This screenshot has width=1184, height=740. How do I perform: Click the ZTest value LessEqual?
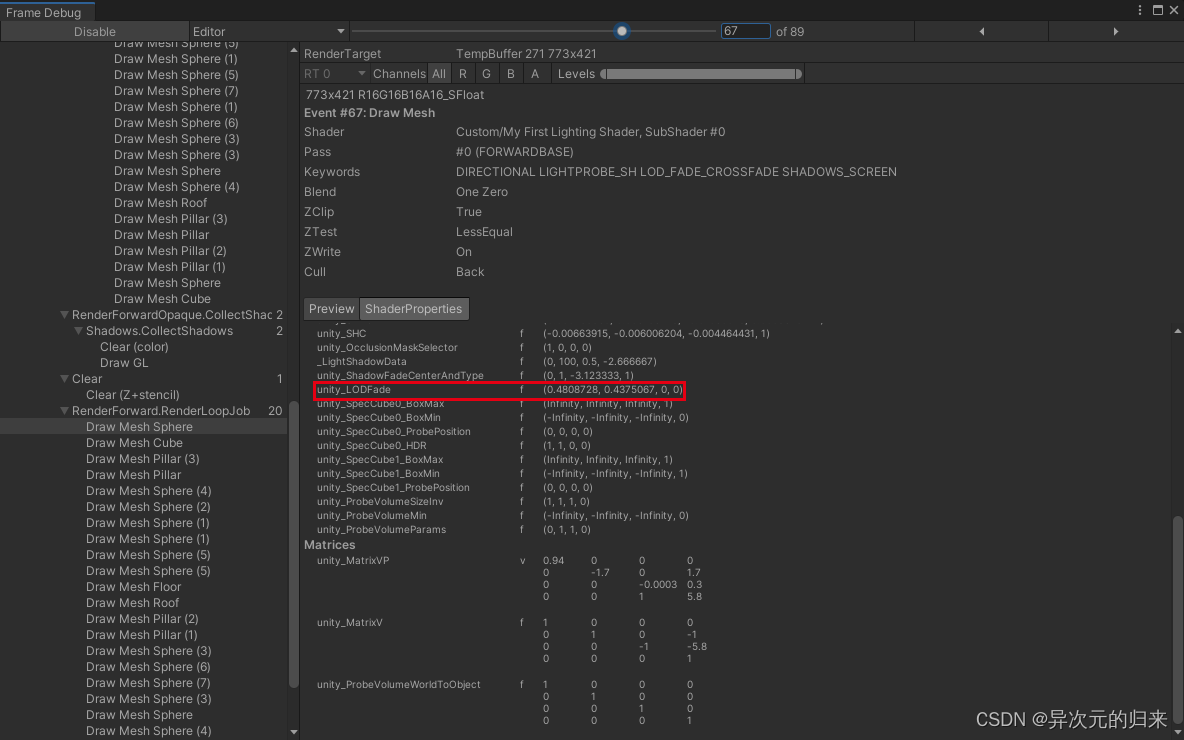coord(484,232)
